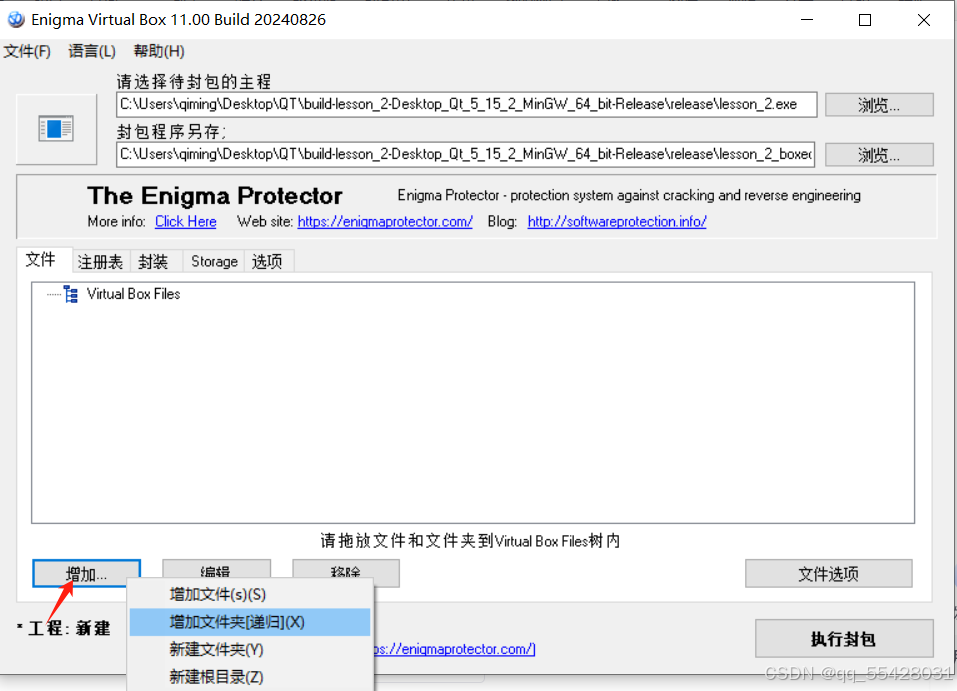
Task: Switch to the 注册表 tab
Action: 100,262
